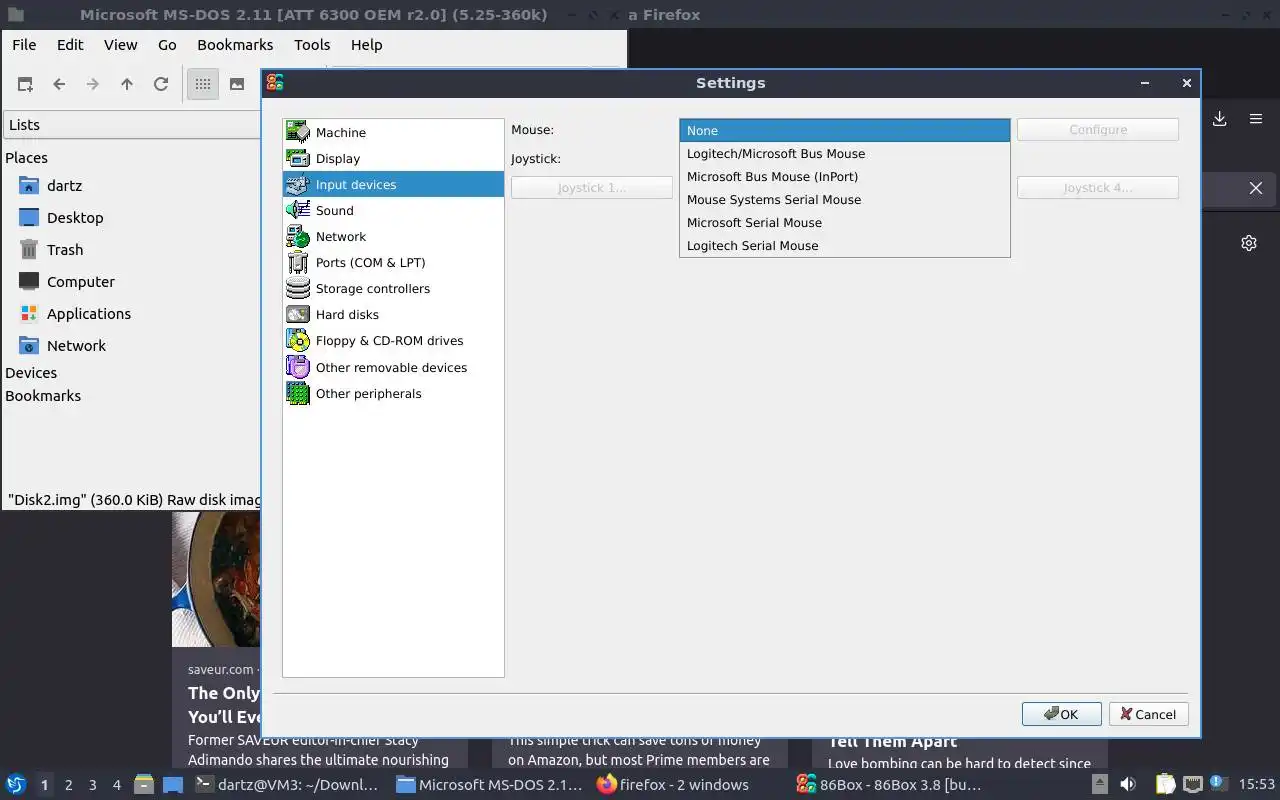Focus the 86Box 3.8 taskbar entry
The image size is (1280, 800).
click(890, 785)
